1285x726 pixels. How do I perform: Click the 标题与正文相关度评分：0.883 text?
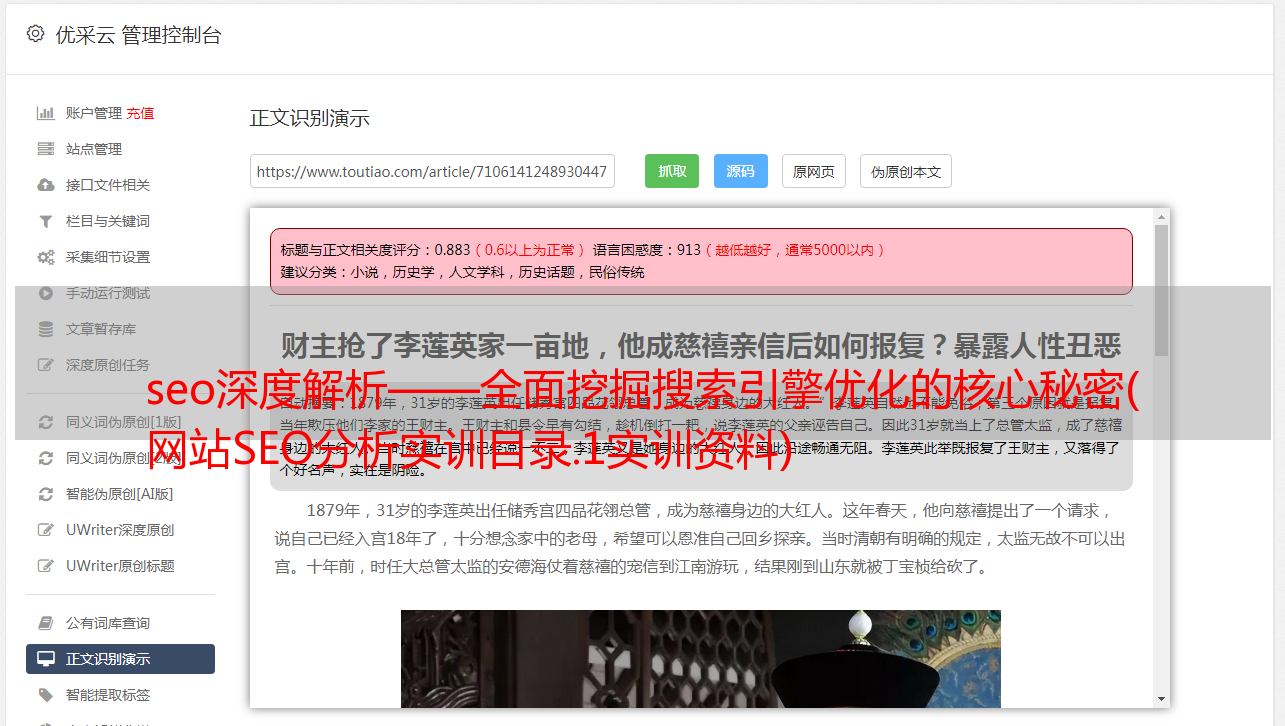[375, 250]
